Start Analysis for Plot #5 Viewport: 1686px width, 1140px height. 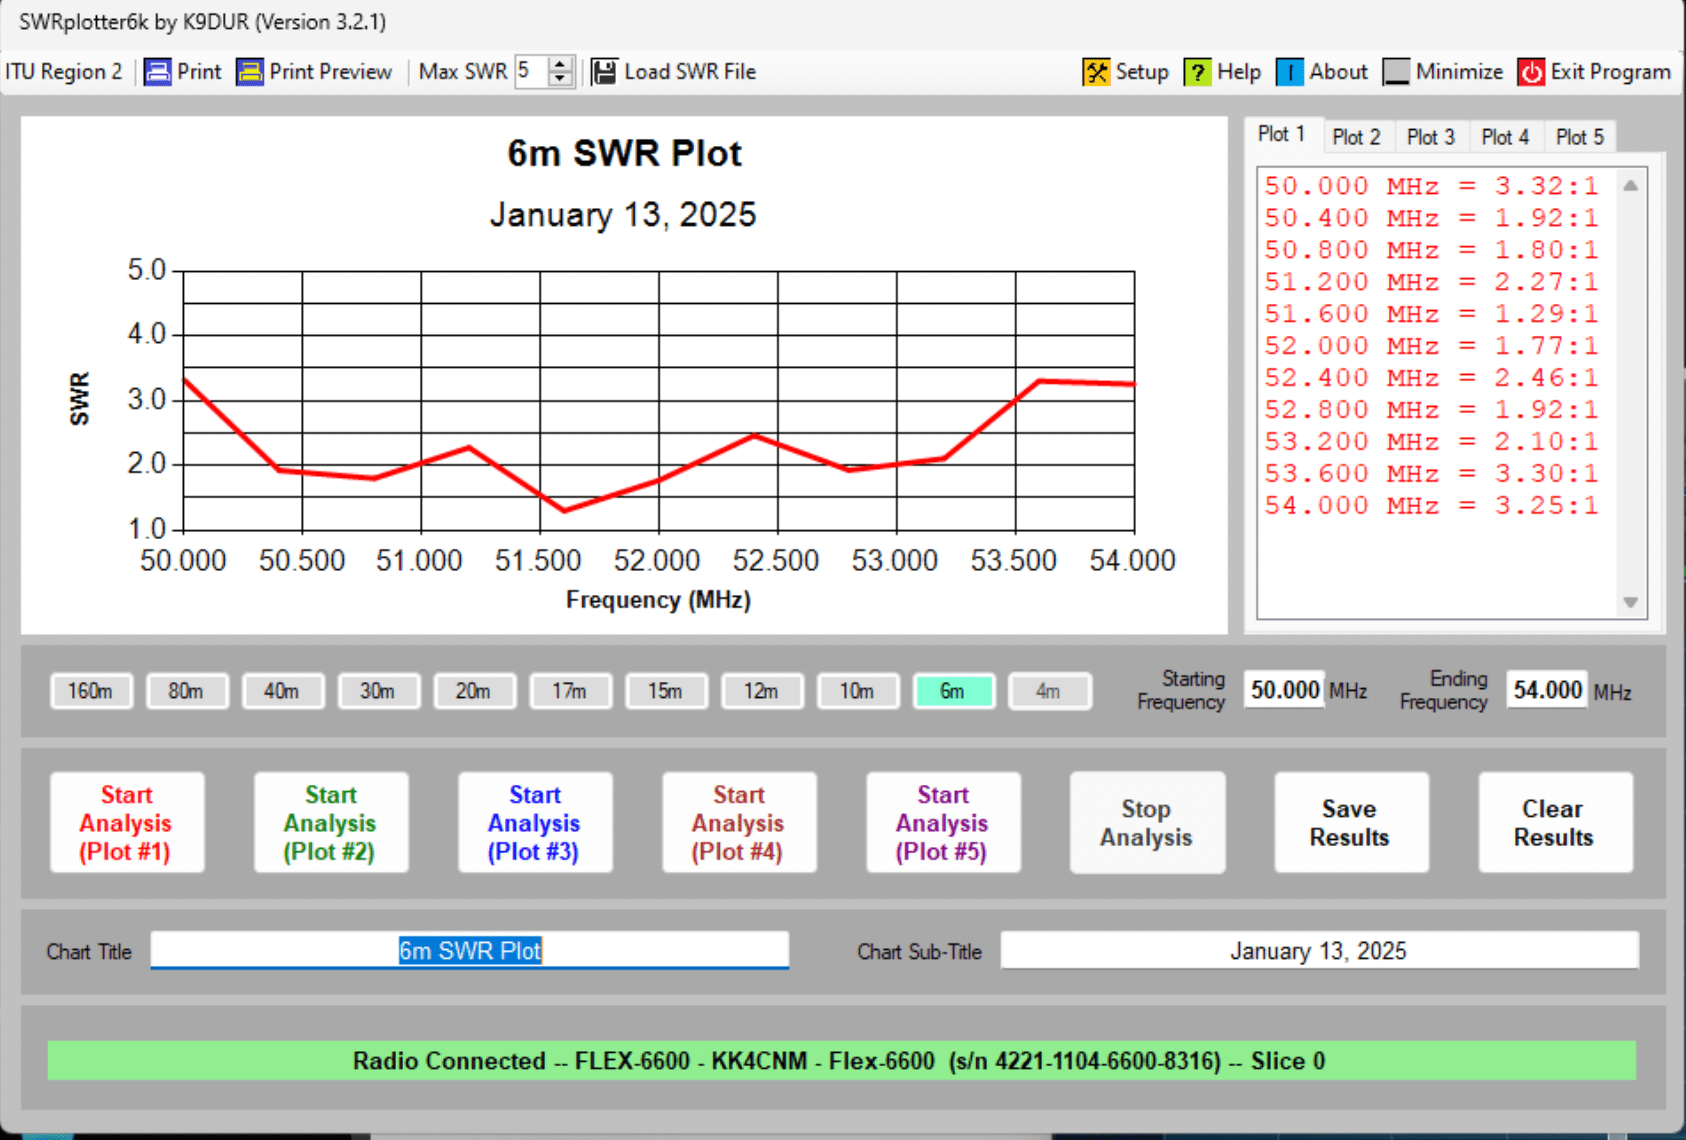(943, 822)
